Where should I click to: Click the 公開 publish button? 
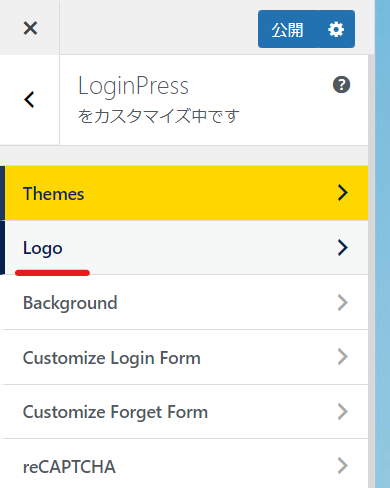287,29
